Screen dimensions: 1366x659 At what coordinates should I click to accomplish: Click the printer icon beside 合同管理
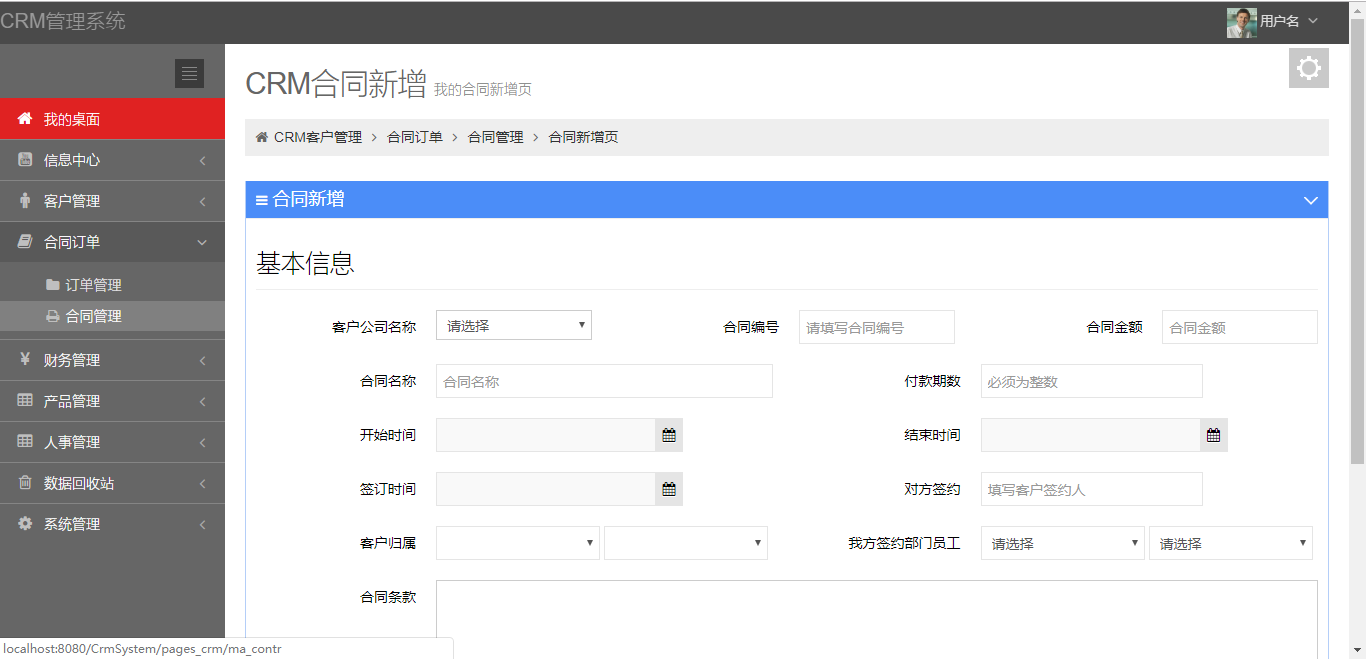(52, 315)
